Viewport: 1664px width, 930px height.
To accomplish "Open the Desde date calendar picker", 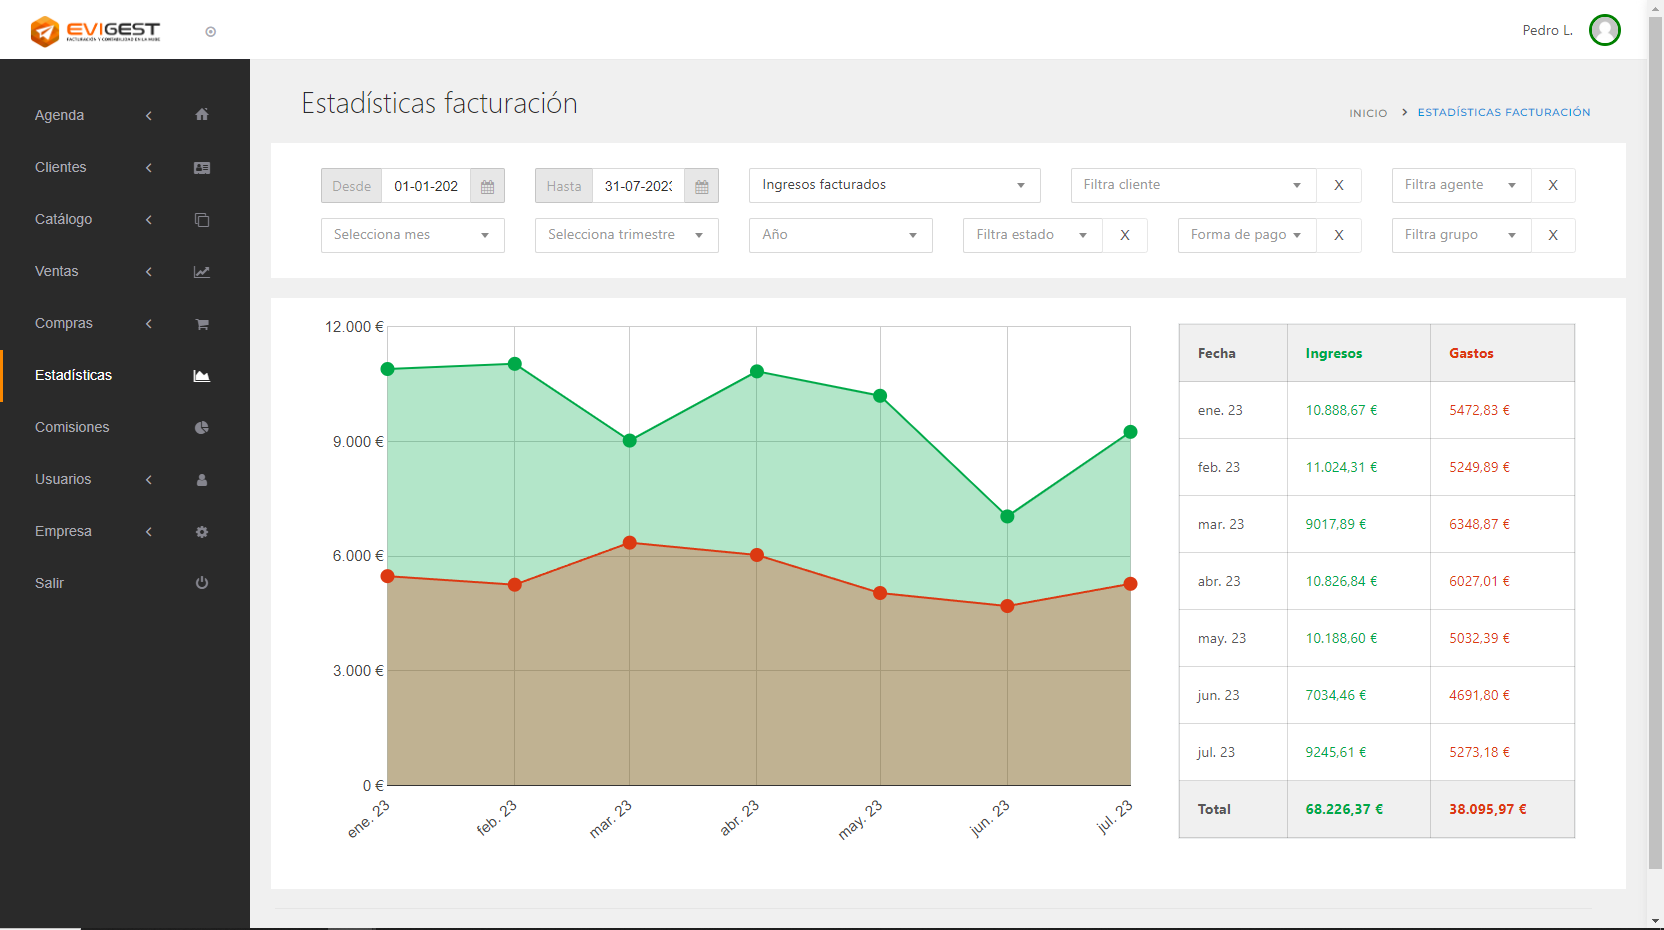I will point(487,186).
